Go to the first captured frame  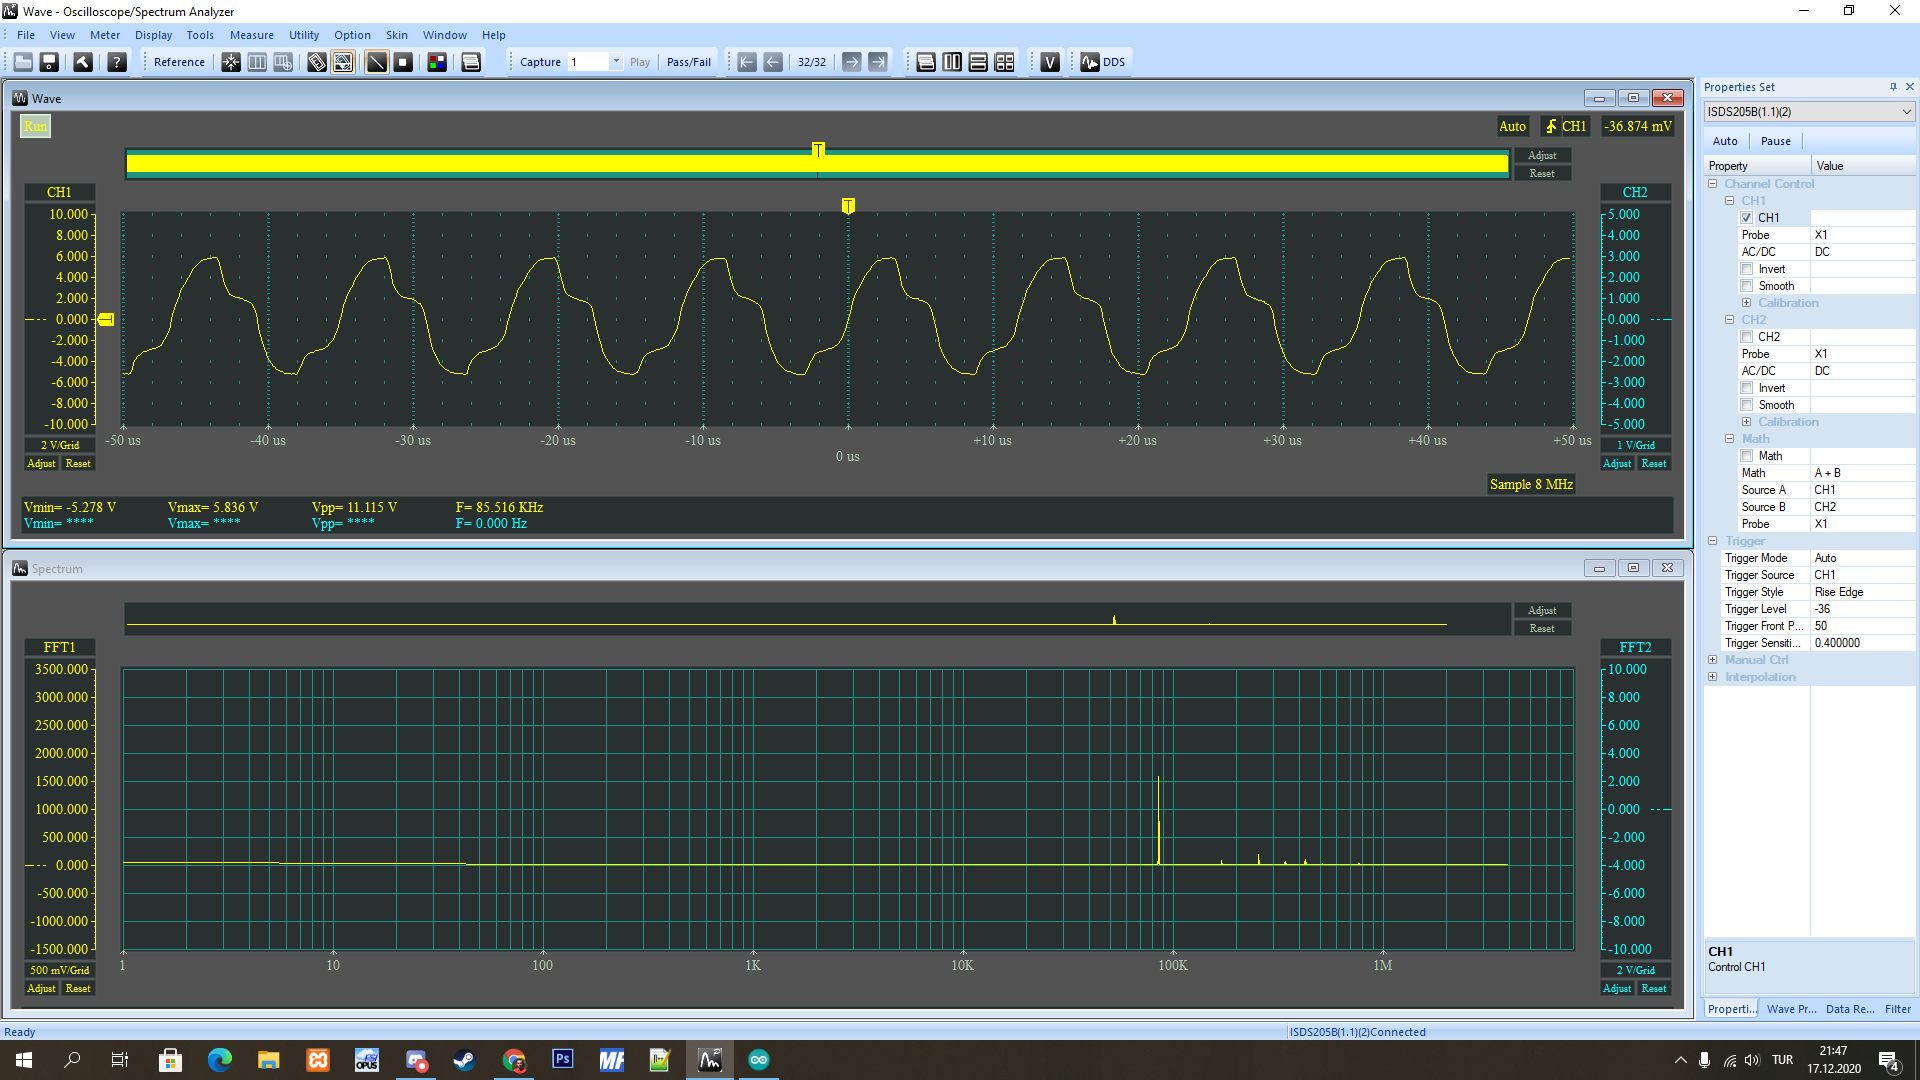(x=747, y=62)
